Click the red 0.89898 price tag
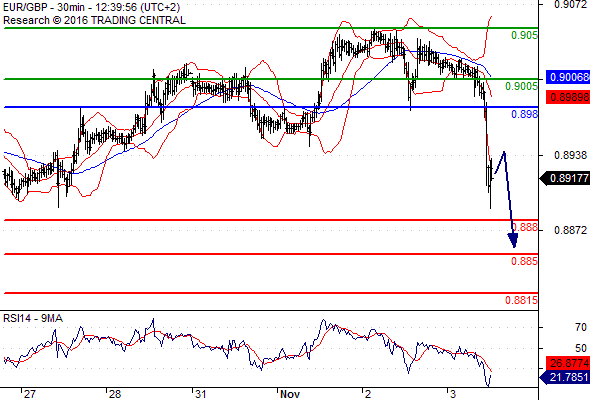The height and width of the screenshot is (400, 590). click(568, 97)
